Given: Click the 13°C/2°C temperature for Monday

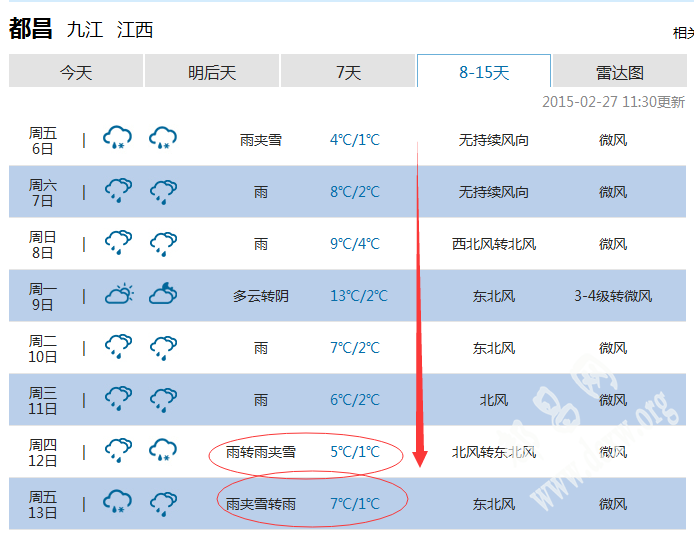Looking at the screenshot, I should (x=359, y=296).
